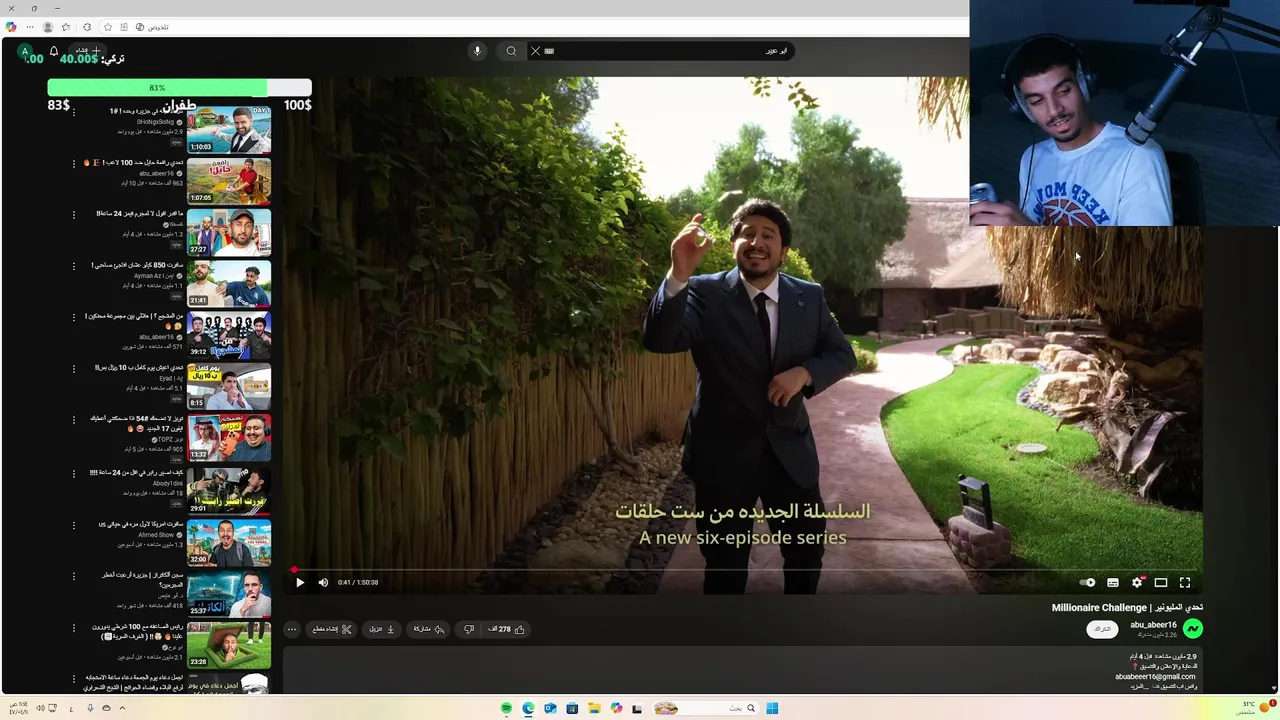Dislike the video with thumbs down

[469, 629]
